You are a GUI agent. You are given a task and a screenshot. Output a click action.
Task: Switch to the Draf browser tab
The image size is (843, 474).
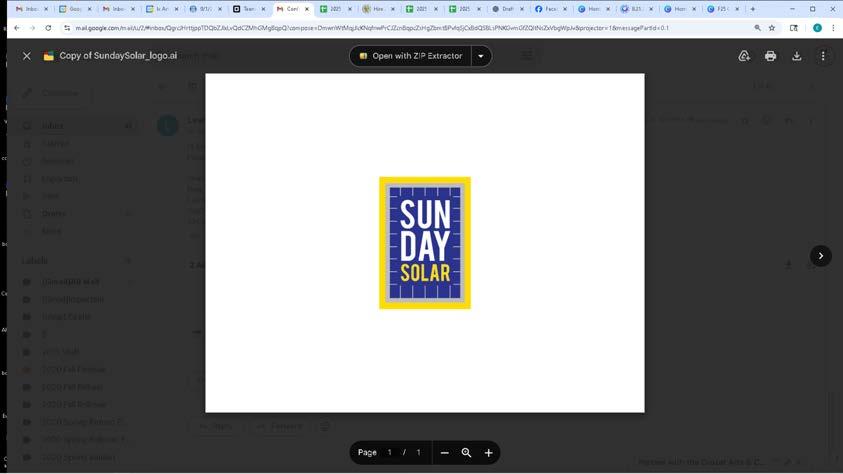pyautogui.click(x=505, y=9)
